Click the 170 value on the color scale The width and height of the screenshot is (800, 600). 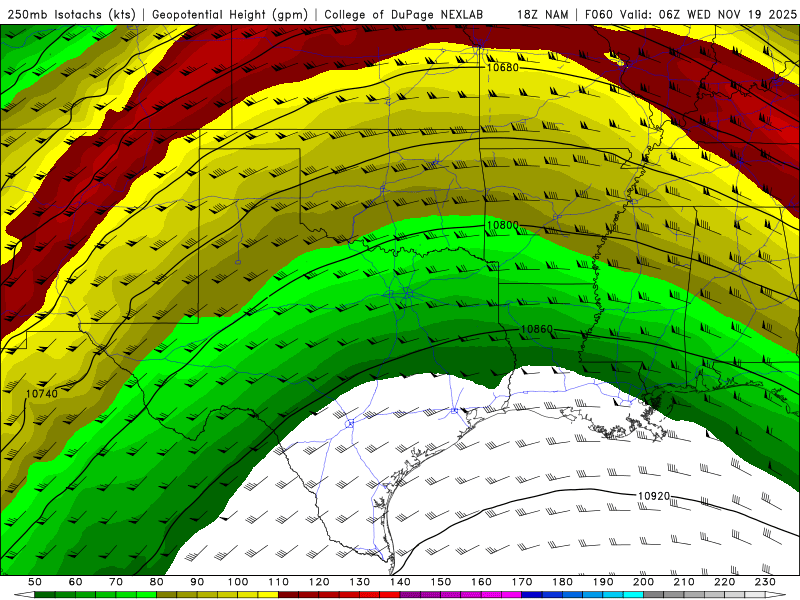[522, 582]
